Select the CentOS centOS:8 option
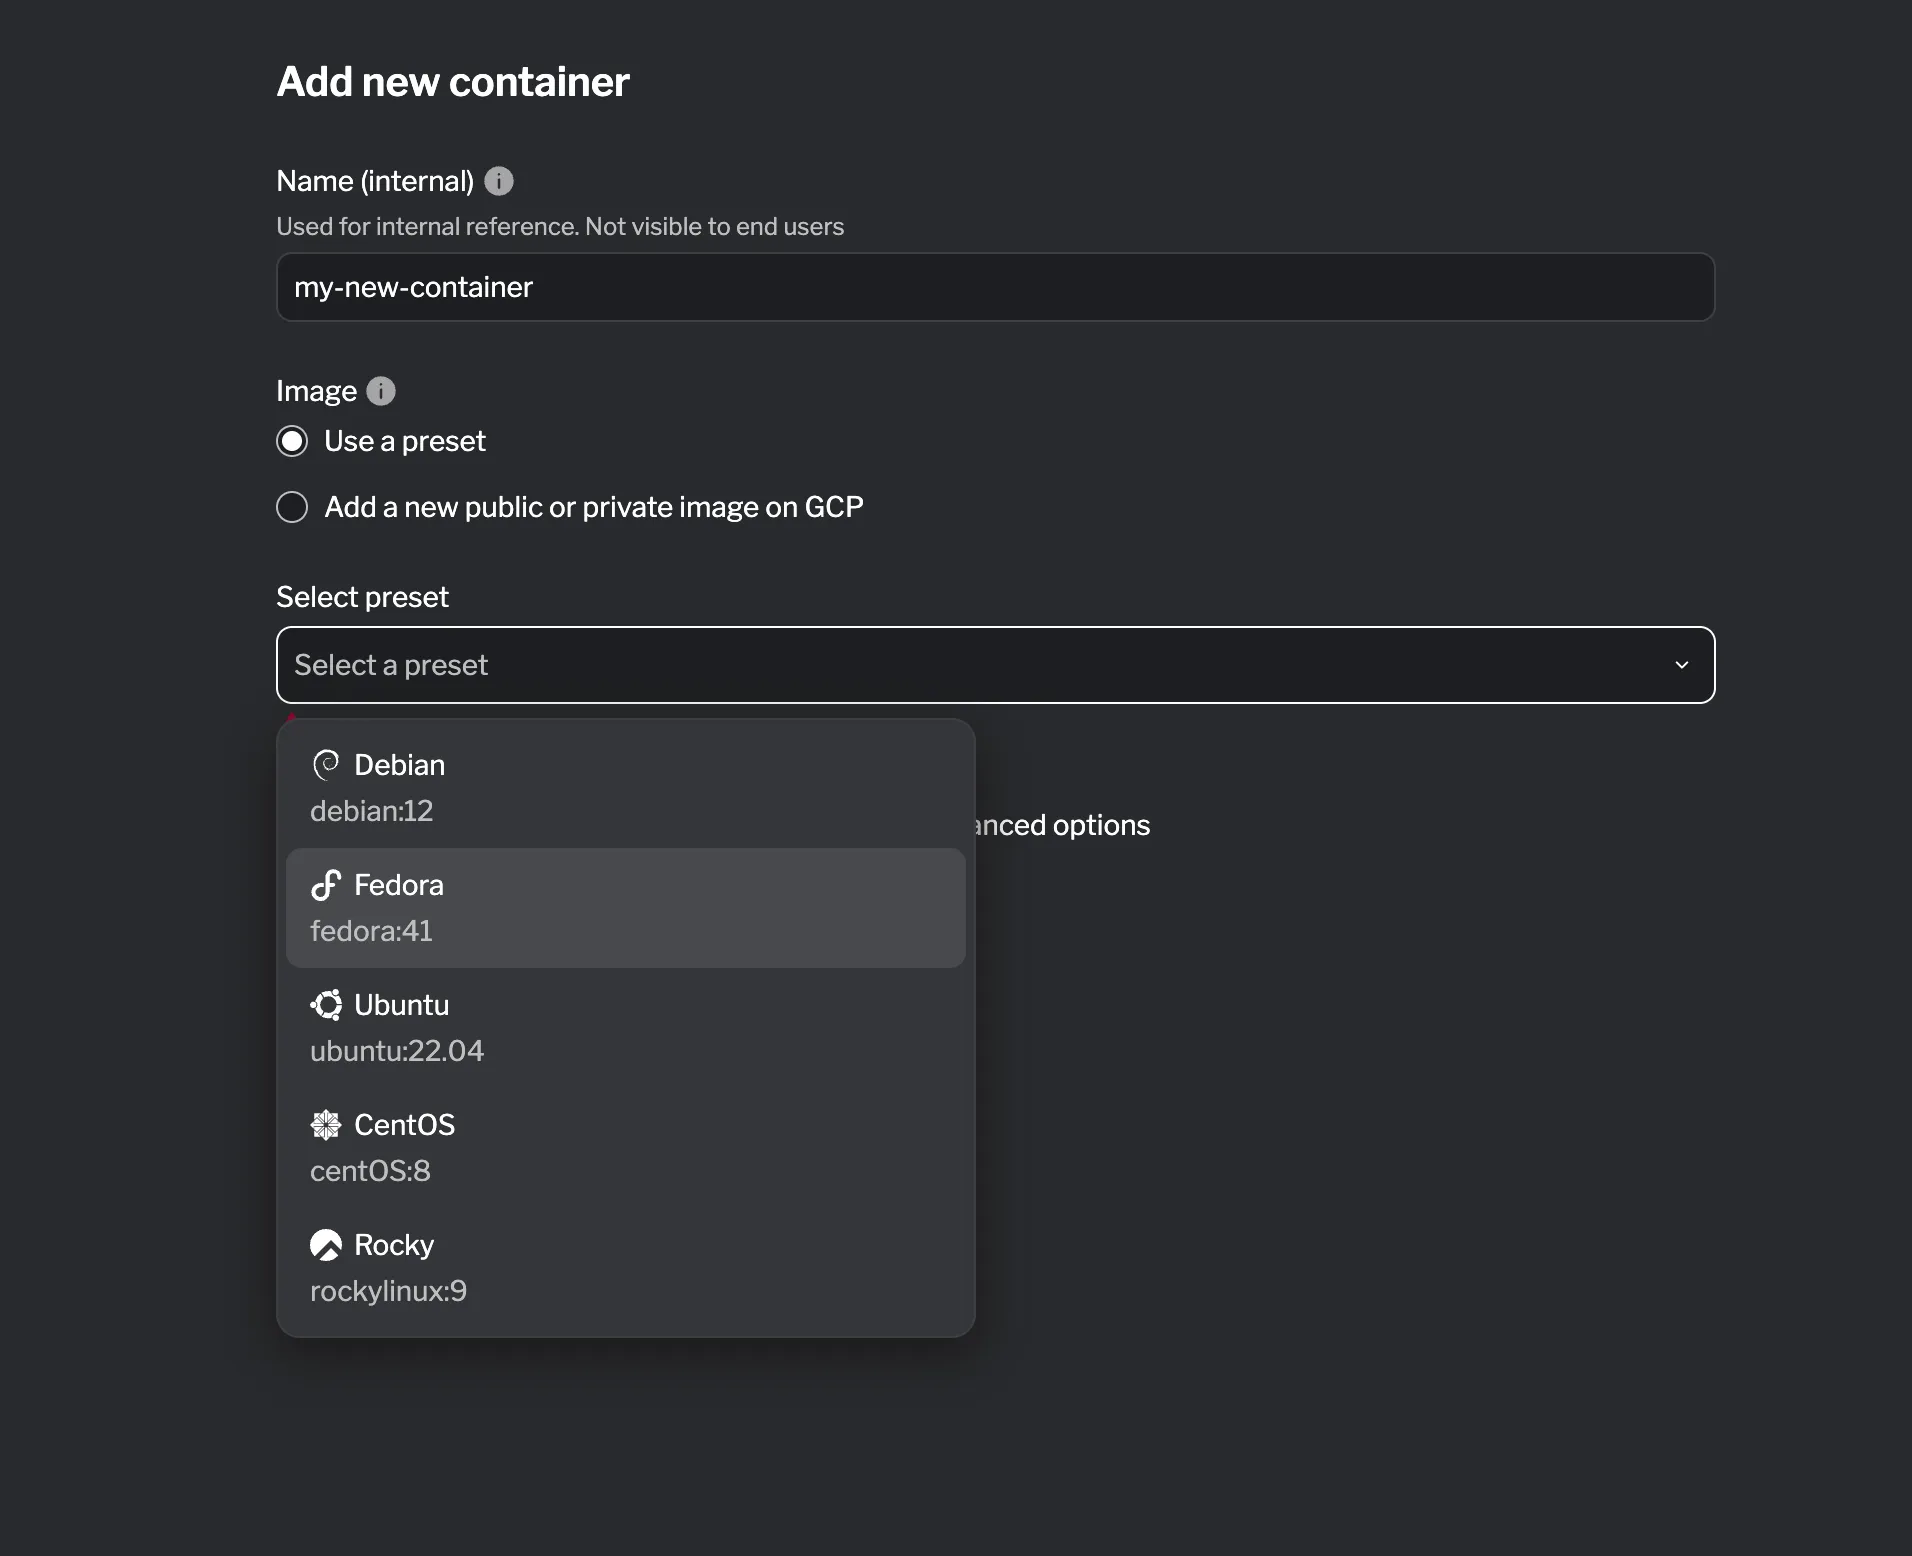The image size is (1912, 1556). [625, 1148]
